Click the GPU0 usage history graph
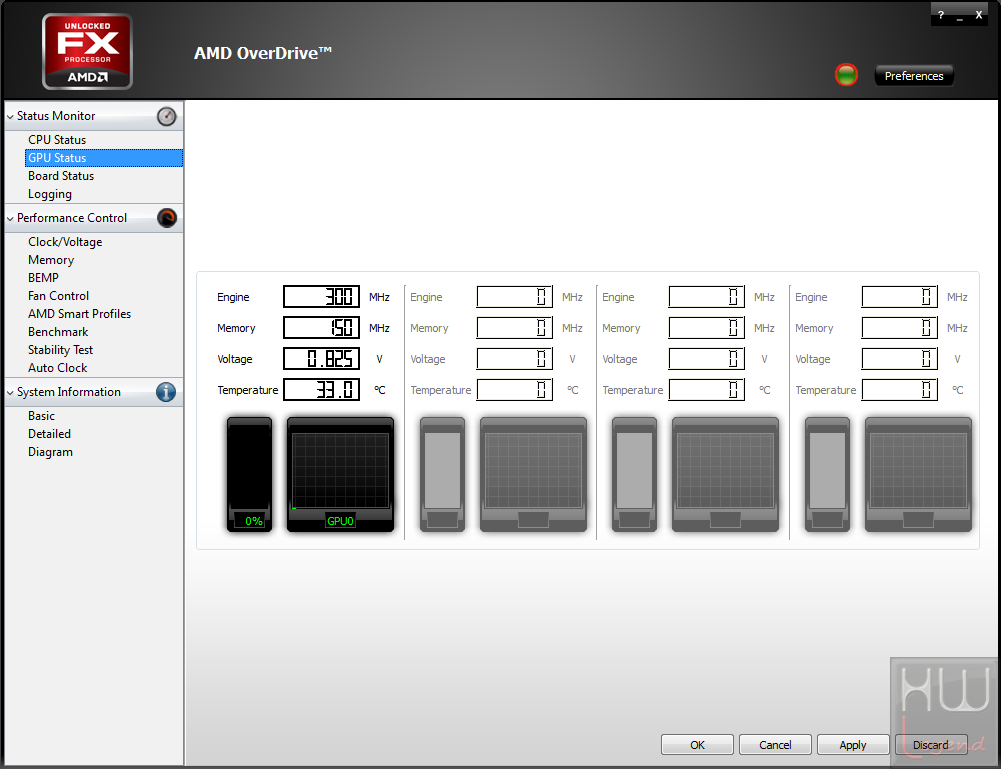Viewport: 1001px width, 769px height. tap(340, 474)
